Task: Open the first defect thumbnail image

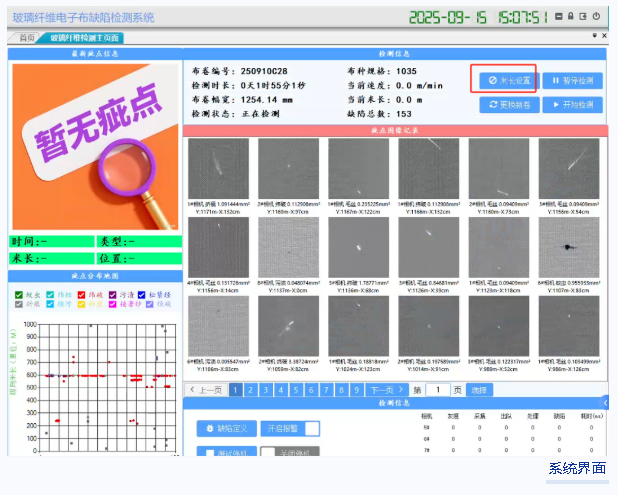Action: pyautogui.click(x=217, y=168)
